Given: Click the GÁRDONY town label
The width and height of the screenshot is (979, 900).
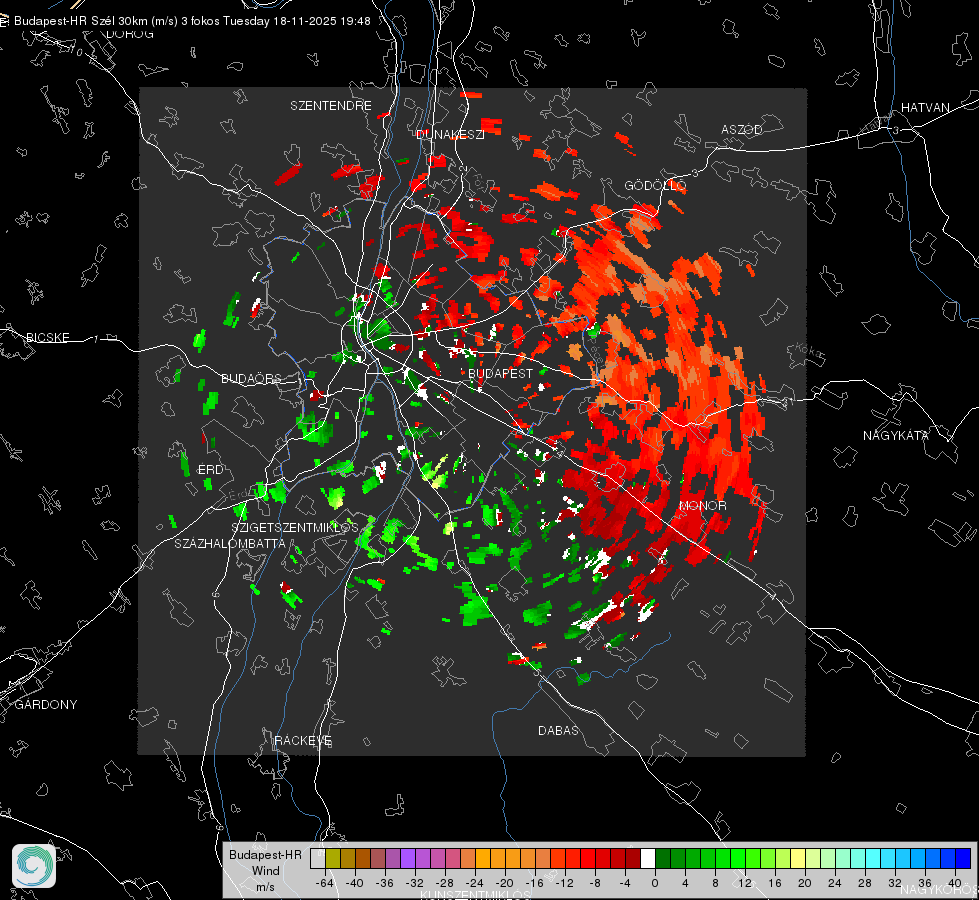Looking at the screenshot, I should coord(46,705).
